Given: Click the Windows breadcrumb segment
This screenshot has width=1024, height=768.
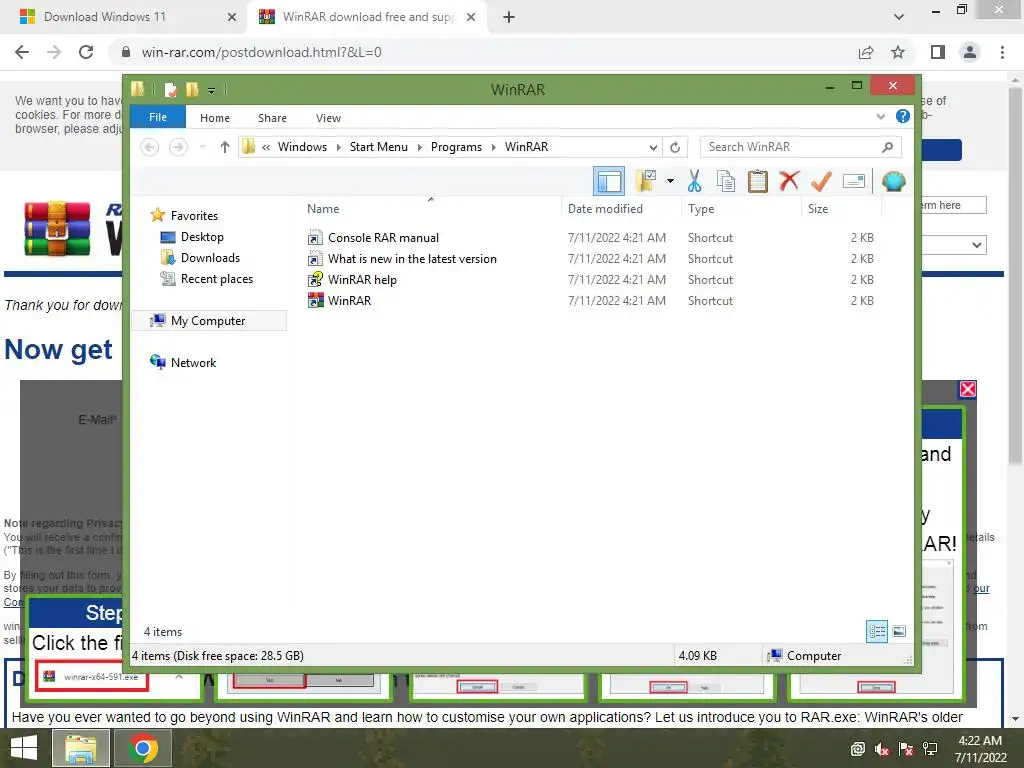Looking at the screenshot, I should pos(302,147).
